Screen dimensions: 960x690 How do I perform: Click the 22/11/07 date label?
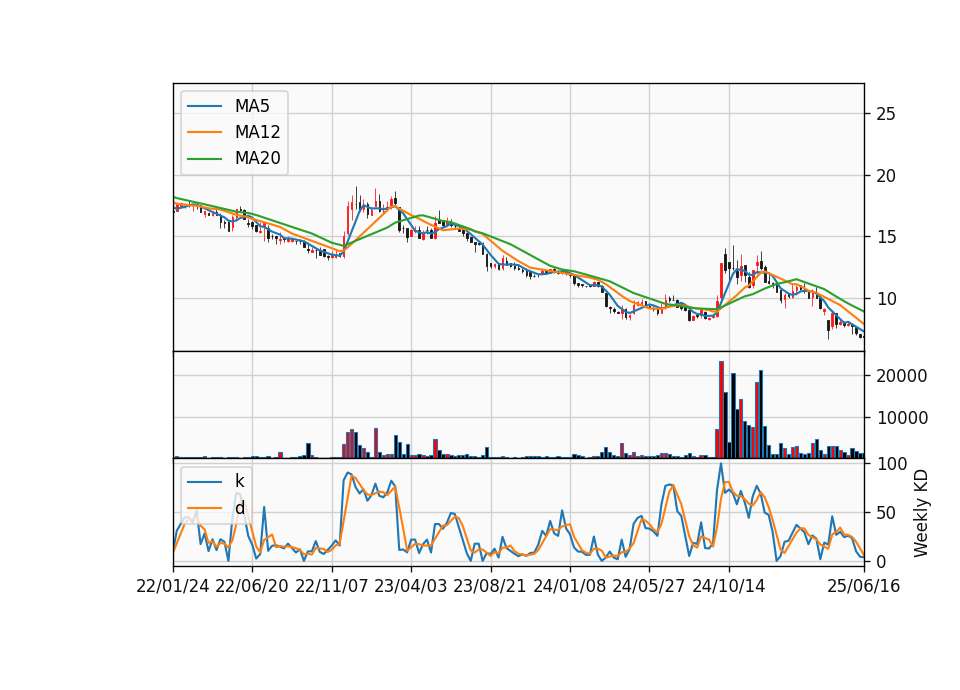pyautogui.click(x=332, y=586)
